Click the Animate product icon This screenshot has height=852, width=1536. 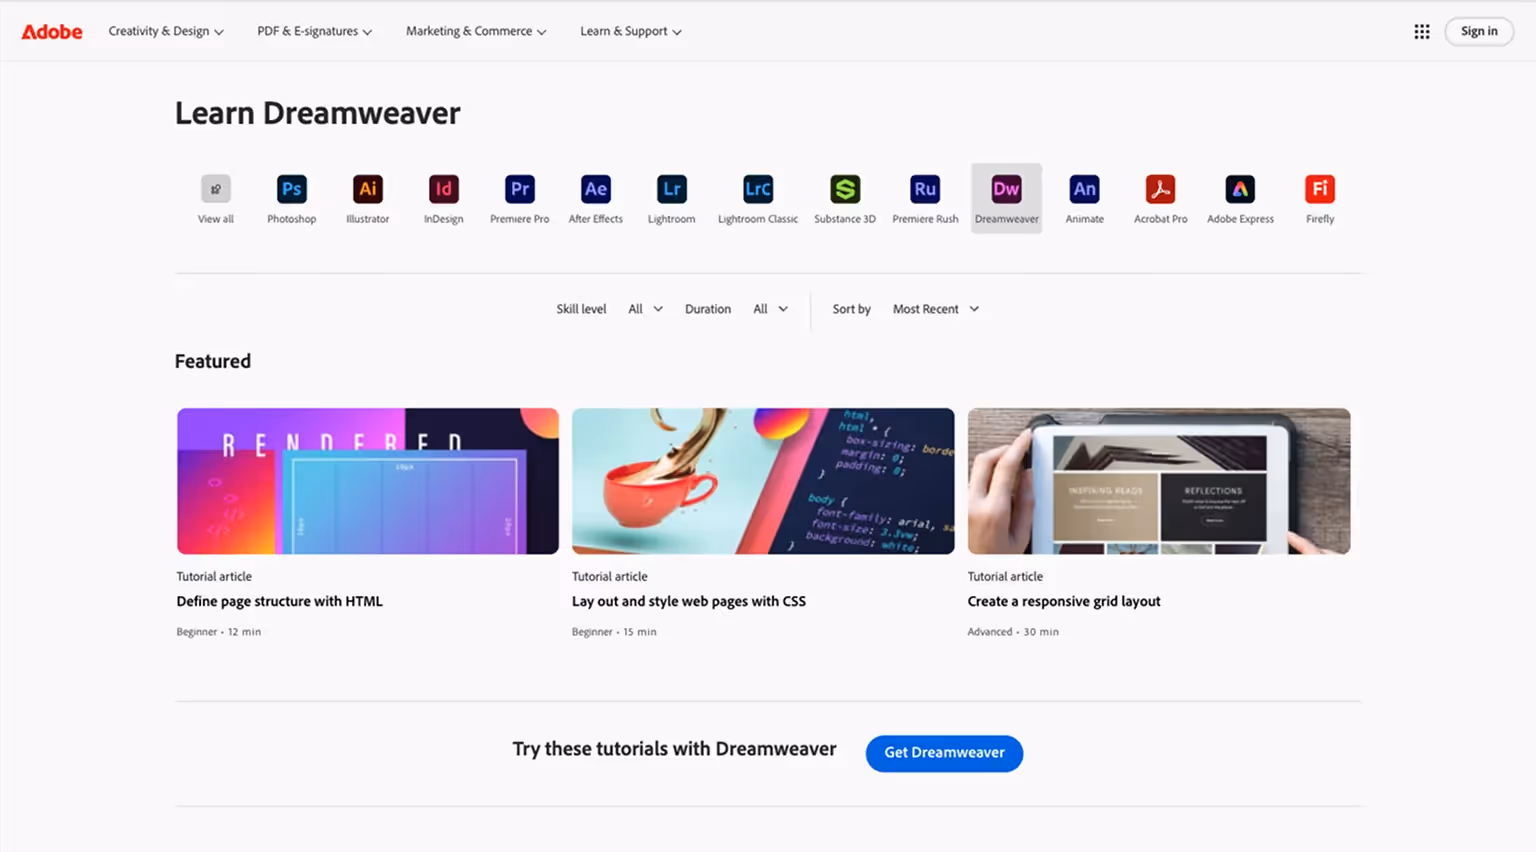click(1084, 188)
